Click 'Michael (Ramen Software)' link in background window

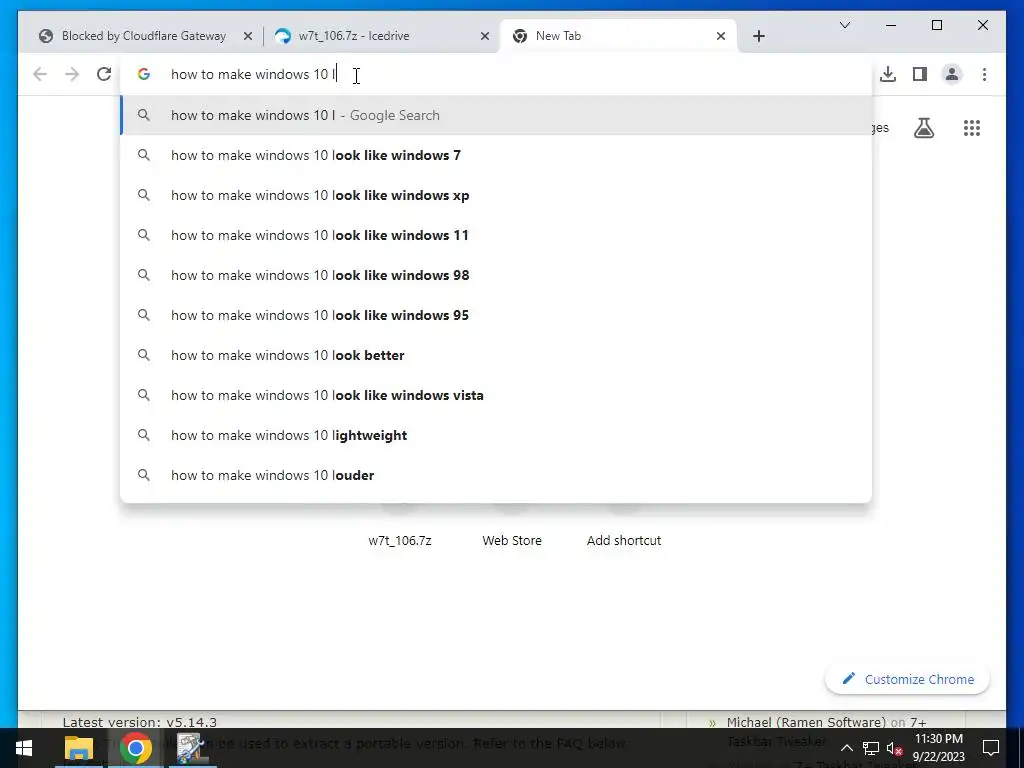(806, 722)
